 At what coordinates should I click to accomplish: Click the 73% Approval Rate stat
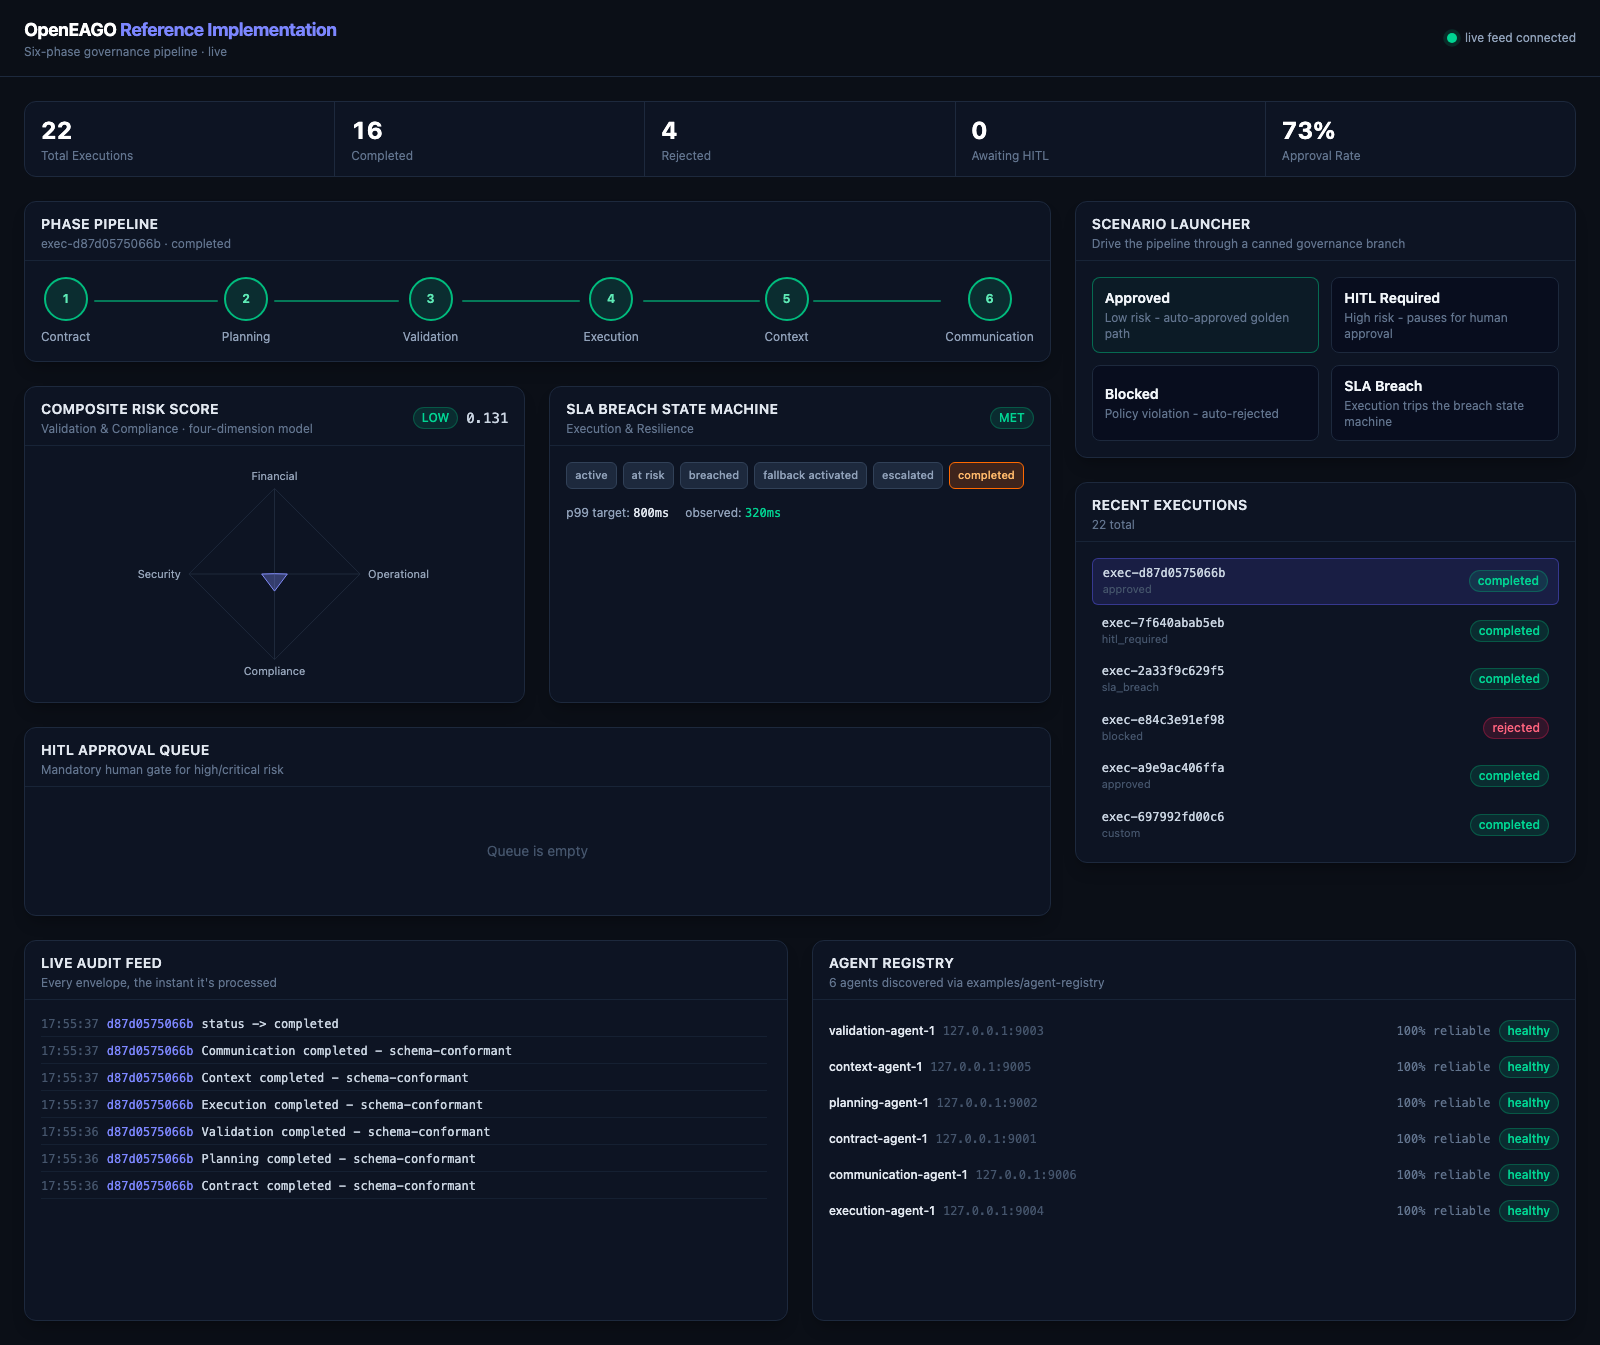pyautogui.click(x=1420, y=139)
